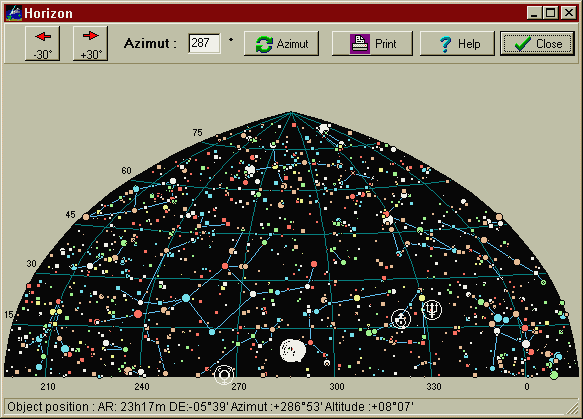Click the red right arrow +30° button
This screenshot has width=583, height=419.
click(x=90, y=43)
